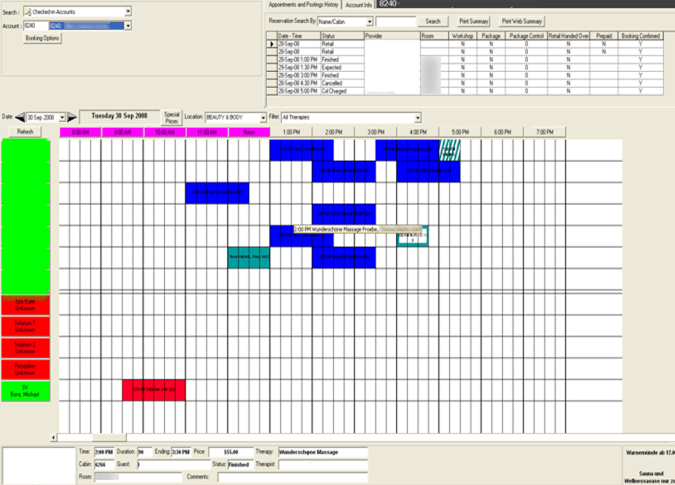The width and height of the screenshot is (675, 485).
Task: Click the Therapy field Wunderschöne Massage
Action: tap(323, 452)
